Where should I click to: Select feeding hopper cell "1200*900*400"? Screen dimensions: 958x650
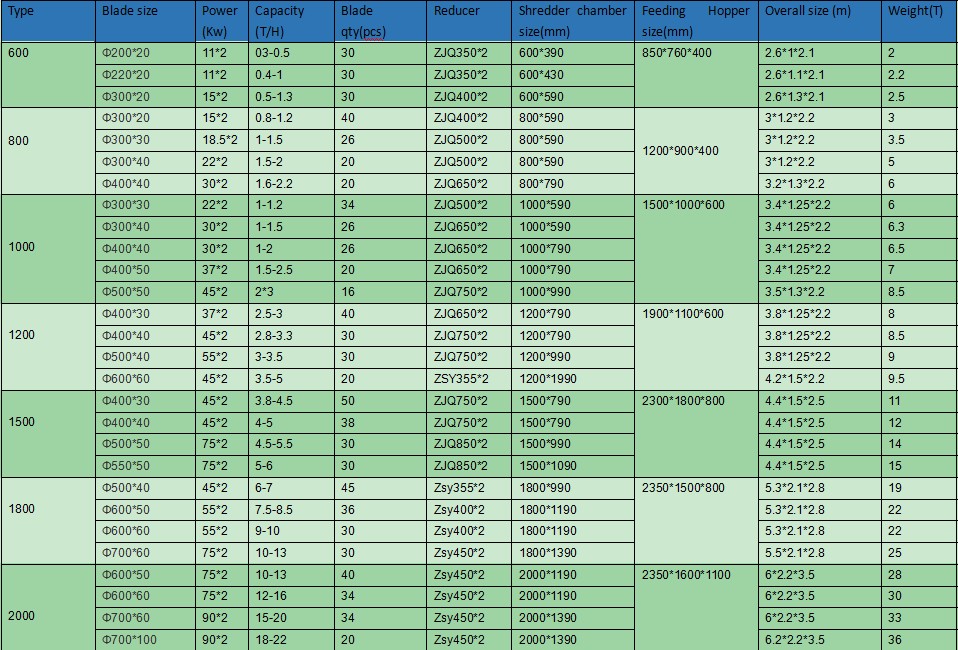click(x=696, y=152)
